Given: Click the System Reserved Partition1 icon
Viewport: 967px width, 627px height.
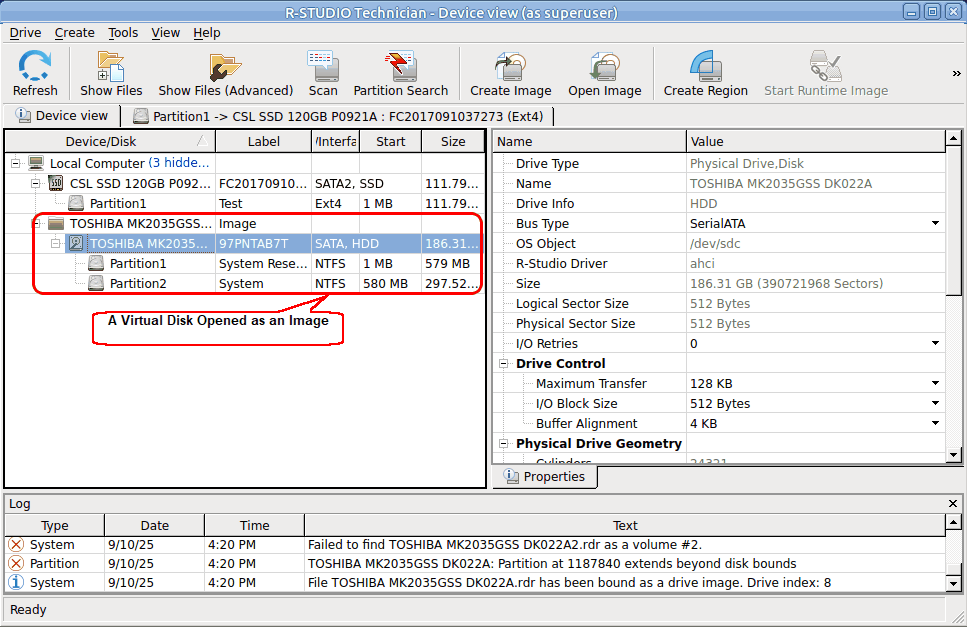Looking at the screenshot, I should (96, 263).
